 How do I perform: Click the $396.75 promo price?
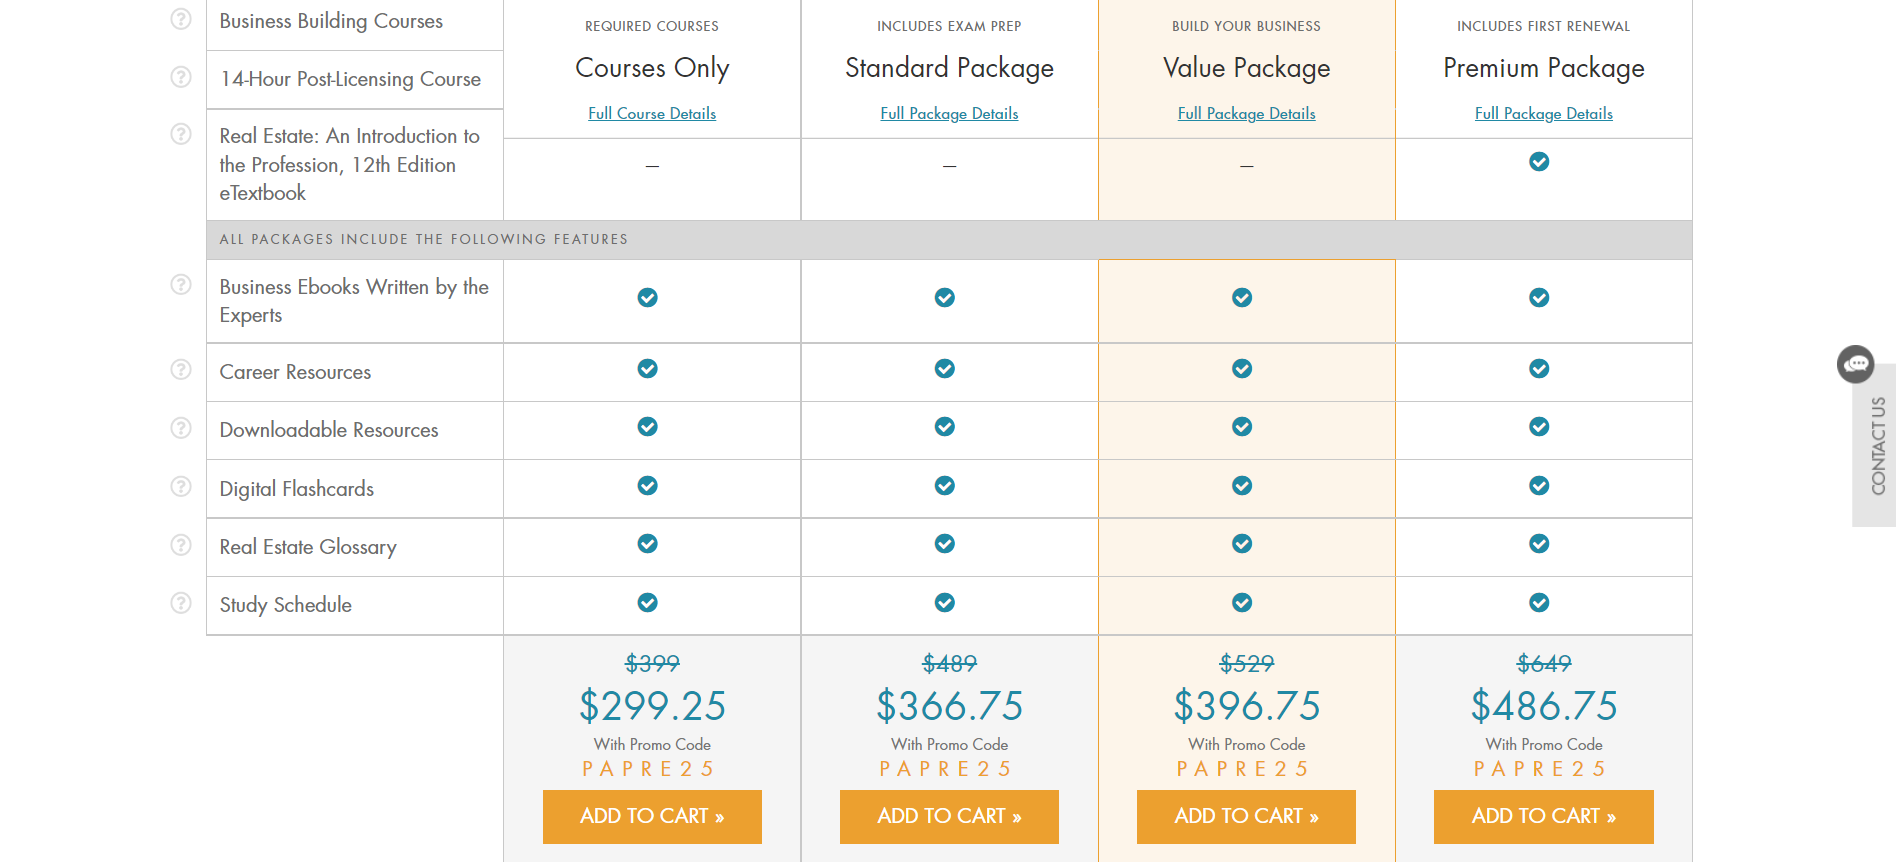coord(1246,706)
